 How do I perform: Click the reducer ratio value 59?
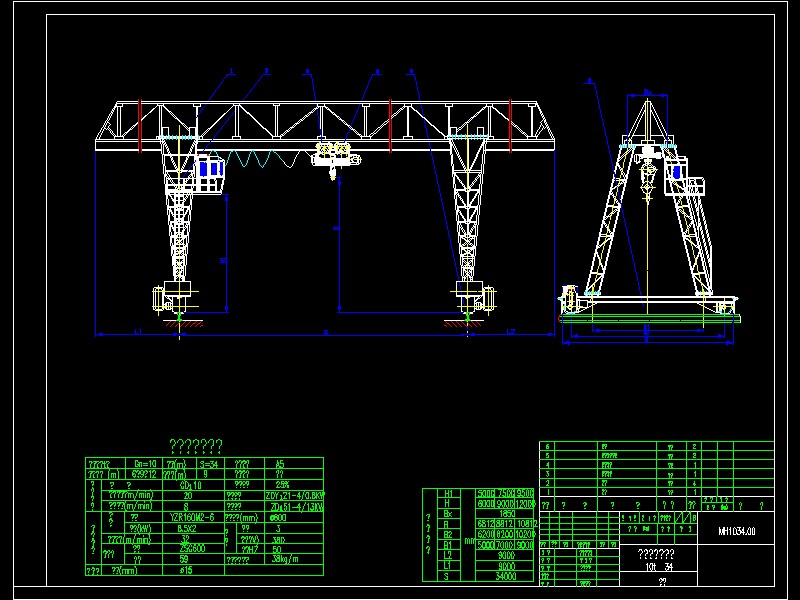coord(184,559)
